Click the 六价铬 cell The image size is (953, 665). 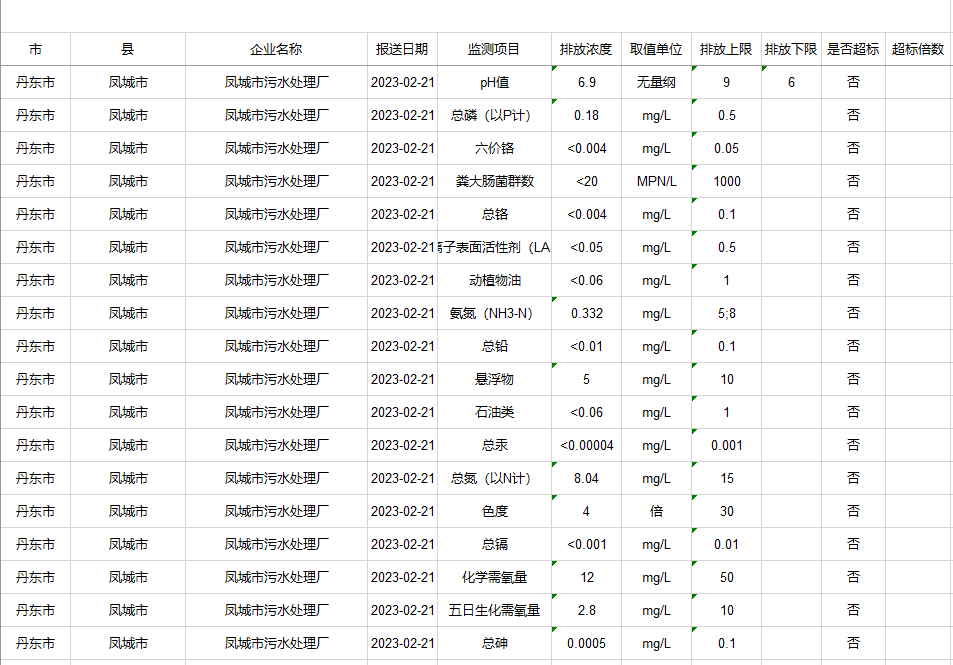click(494, 148)
